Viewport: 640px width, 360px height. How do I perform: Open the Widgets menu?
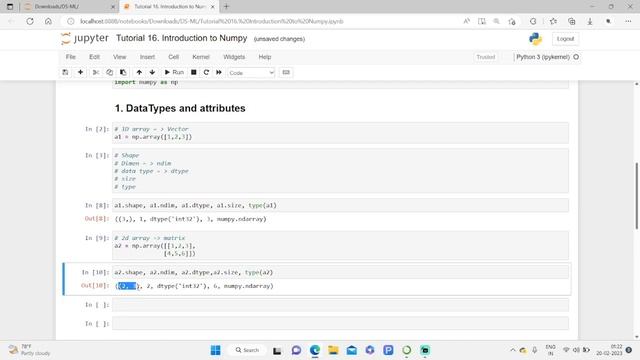tap(234, 57)
